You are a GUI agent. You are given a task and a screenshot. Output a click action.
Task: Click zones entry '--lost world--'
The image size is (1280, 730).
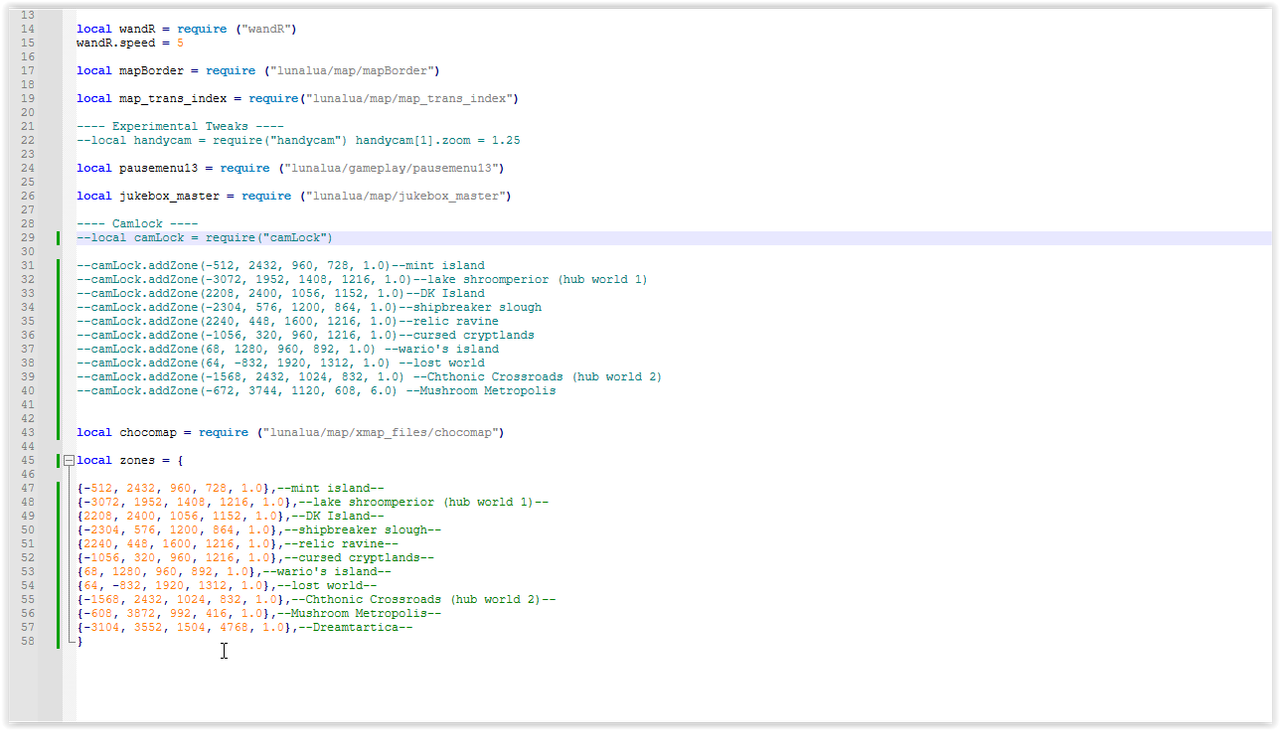226,585
